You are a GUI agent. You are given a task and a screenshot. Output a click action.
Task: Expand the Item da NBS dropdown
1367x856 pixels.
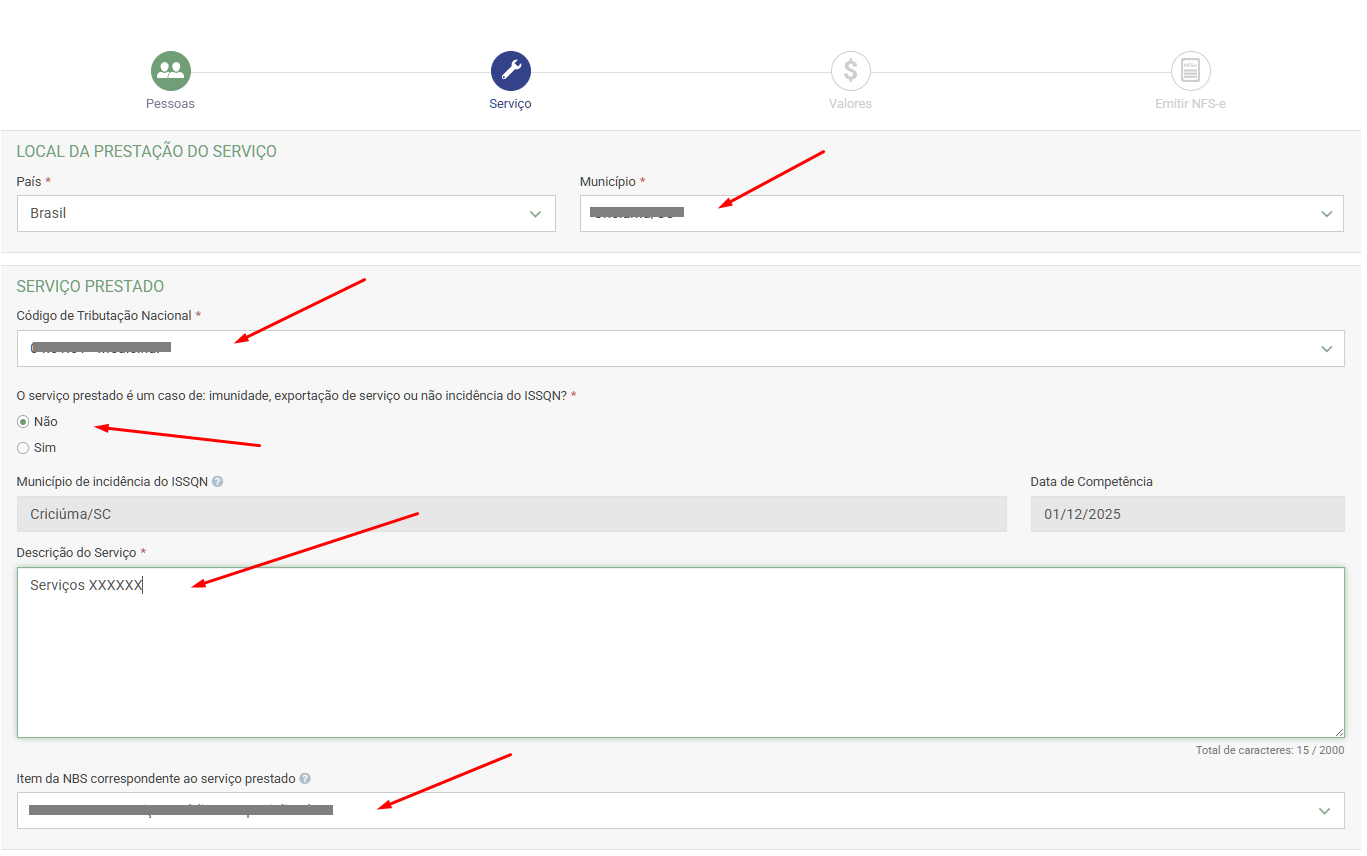tap(680, 811)
